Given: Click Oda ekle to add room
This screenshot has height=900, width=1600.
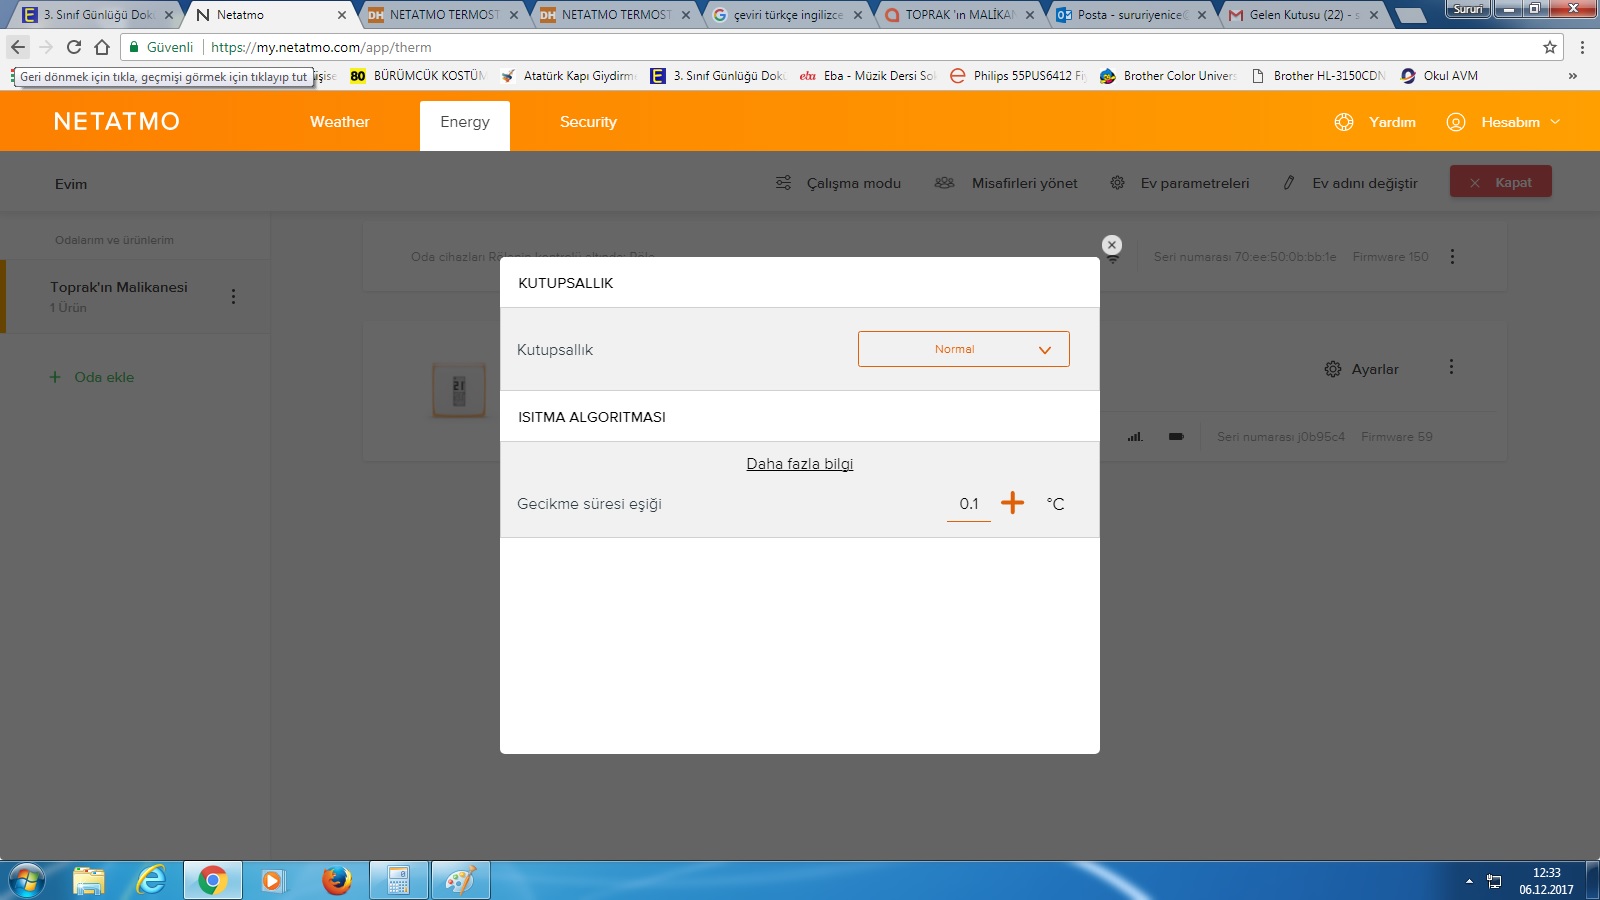Looking at the screenshot, I should [x=92, y=377].
